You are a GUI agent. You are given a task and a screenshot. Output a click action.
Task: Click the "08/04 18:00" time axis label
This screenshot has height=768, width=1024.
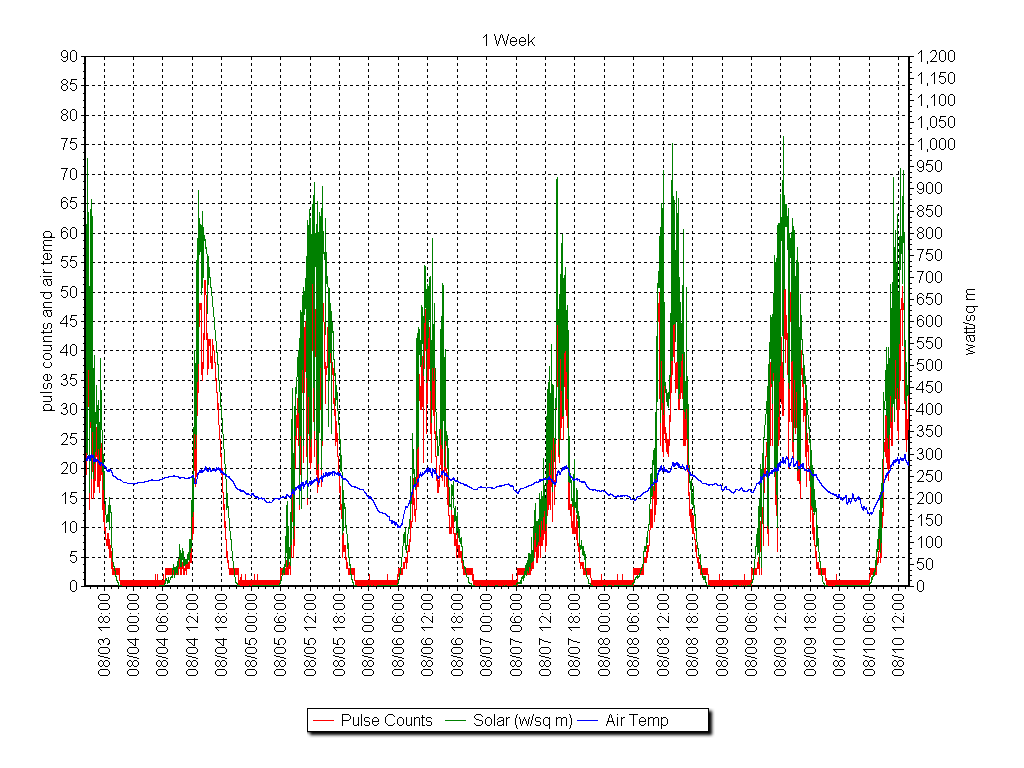click(221, 635)
